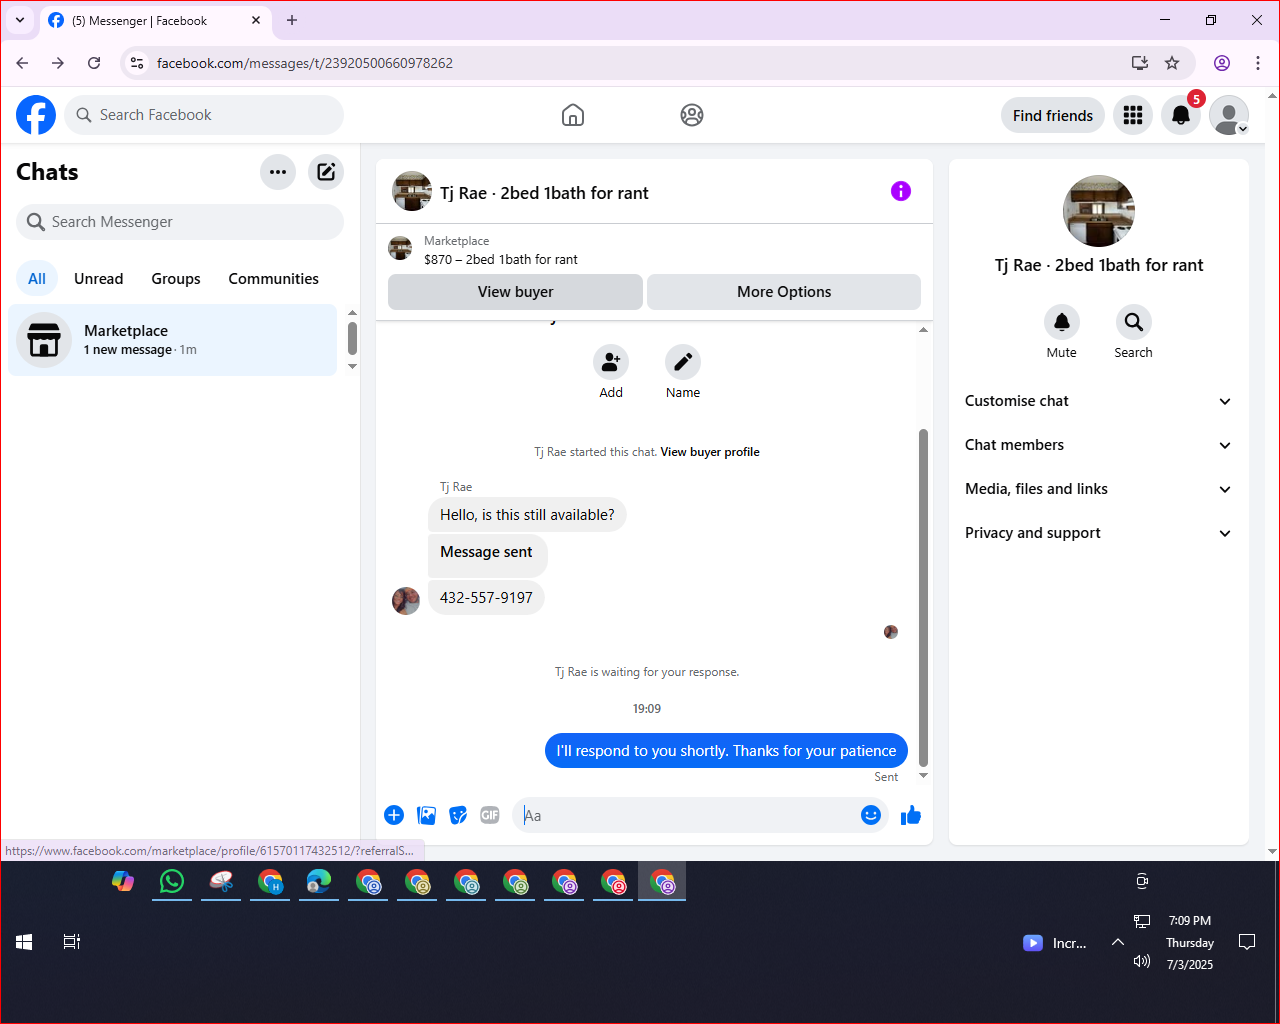Image resolution: width=1280 pixels, height=1024 pixels.
Task: Send a thumbs-up like
Action: (911, 815)
